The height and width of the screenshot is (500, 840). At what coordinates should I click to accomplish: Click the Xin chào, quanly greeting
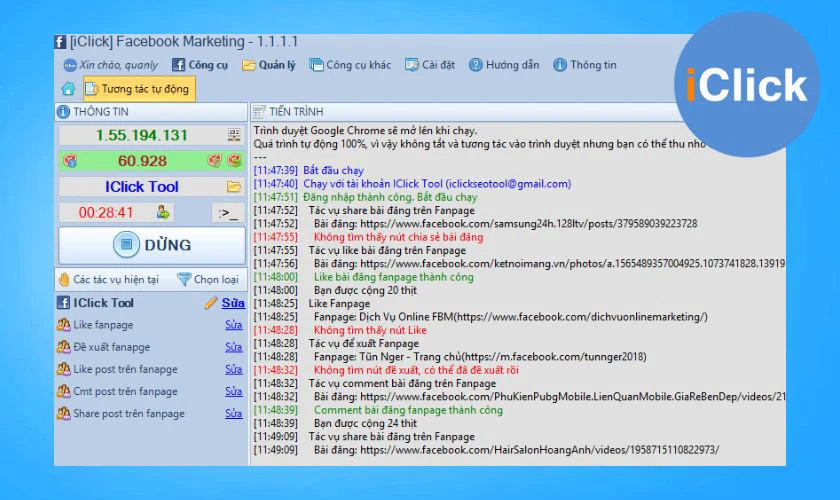[111, 65]
